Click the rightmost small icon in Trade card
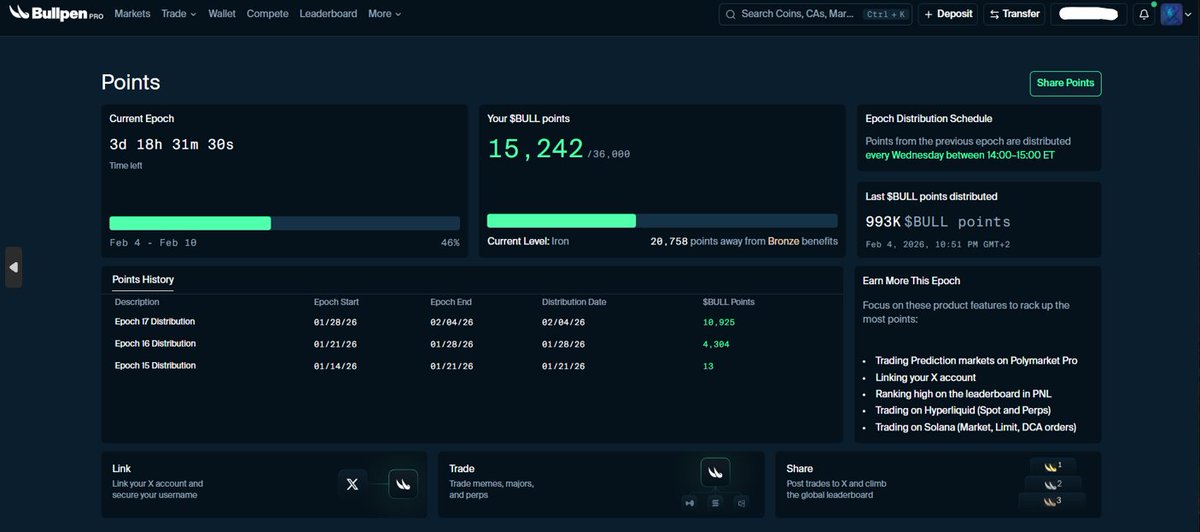 740,502
